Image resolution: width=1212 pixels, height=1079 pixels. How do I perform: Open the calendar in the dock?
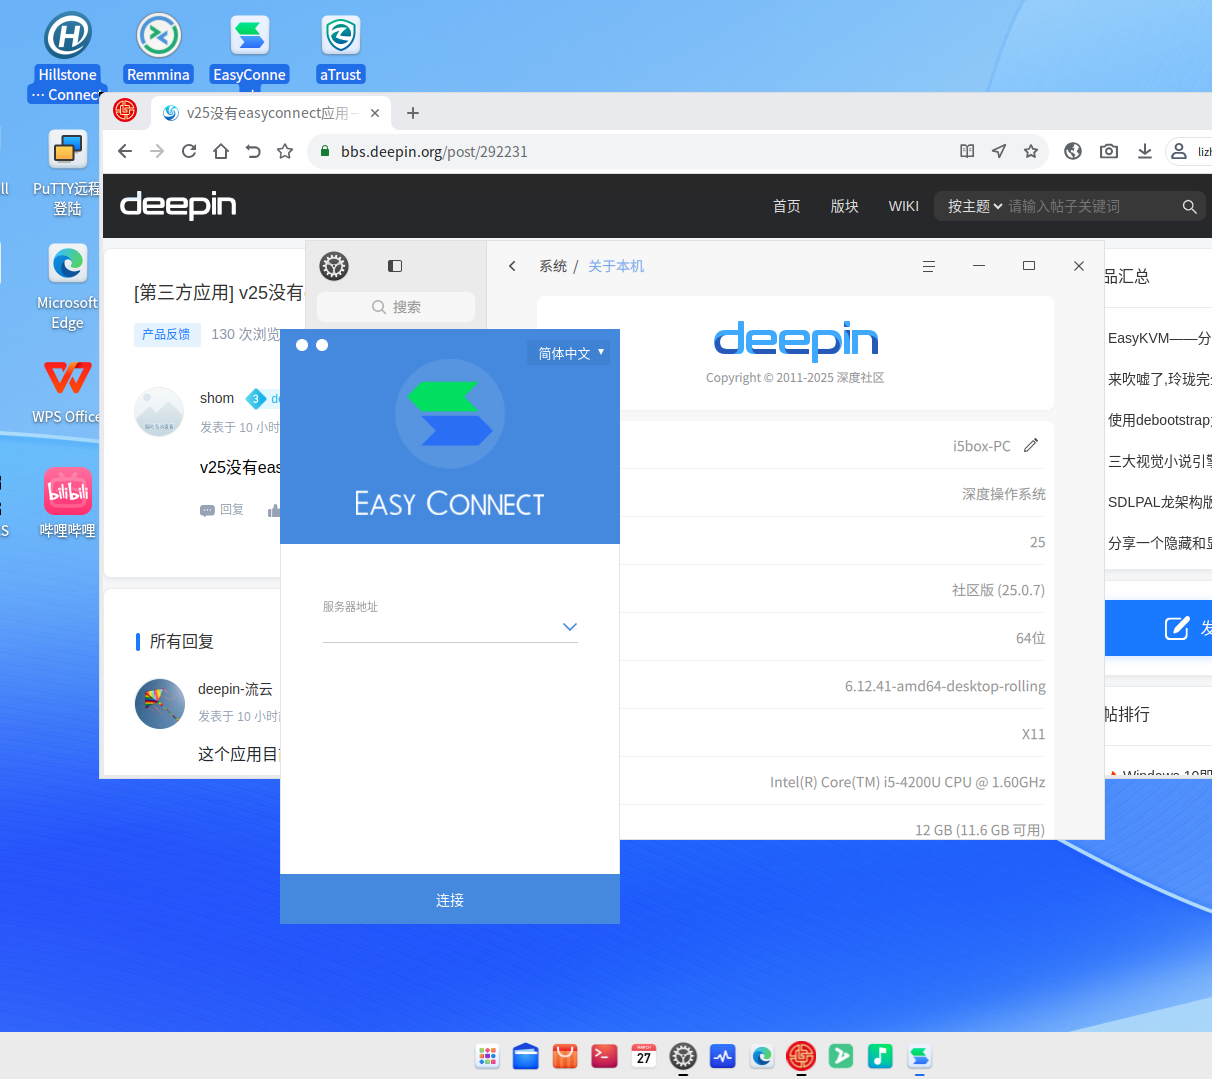tap(644, 1056)
